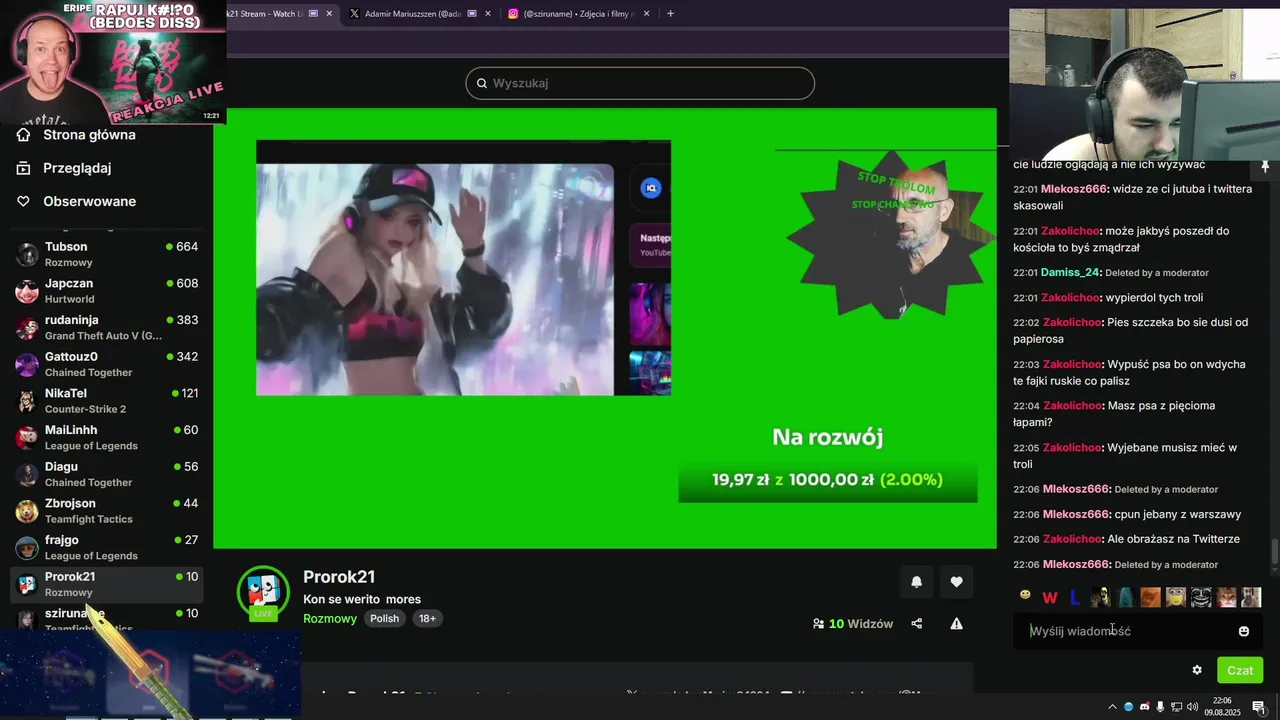Click the Damiss_24 username in chat
1280x720 pixels.
(x=1071, y=272)
